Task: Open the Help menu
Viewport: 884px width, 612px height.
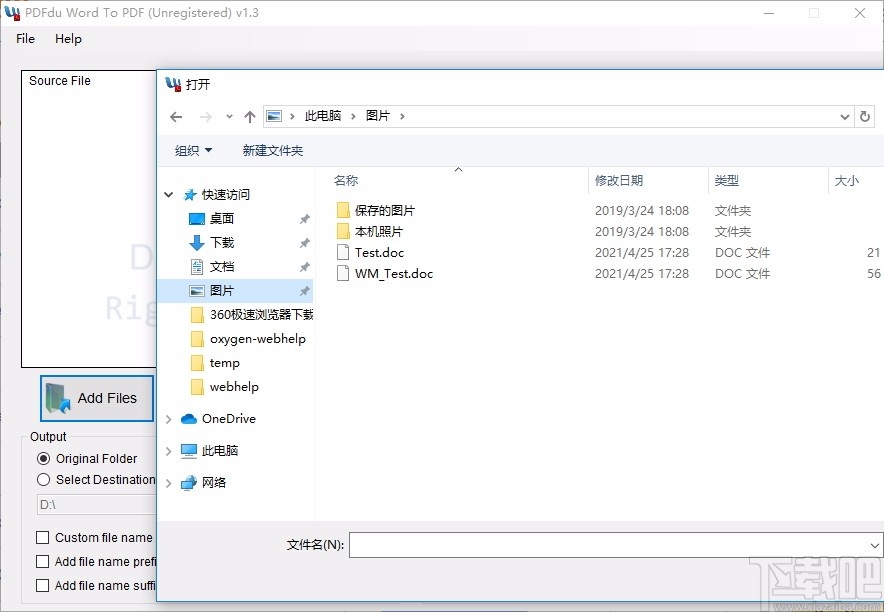Action: coord(68,39)
